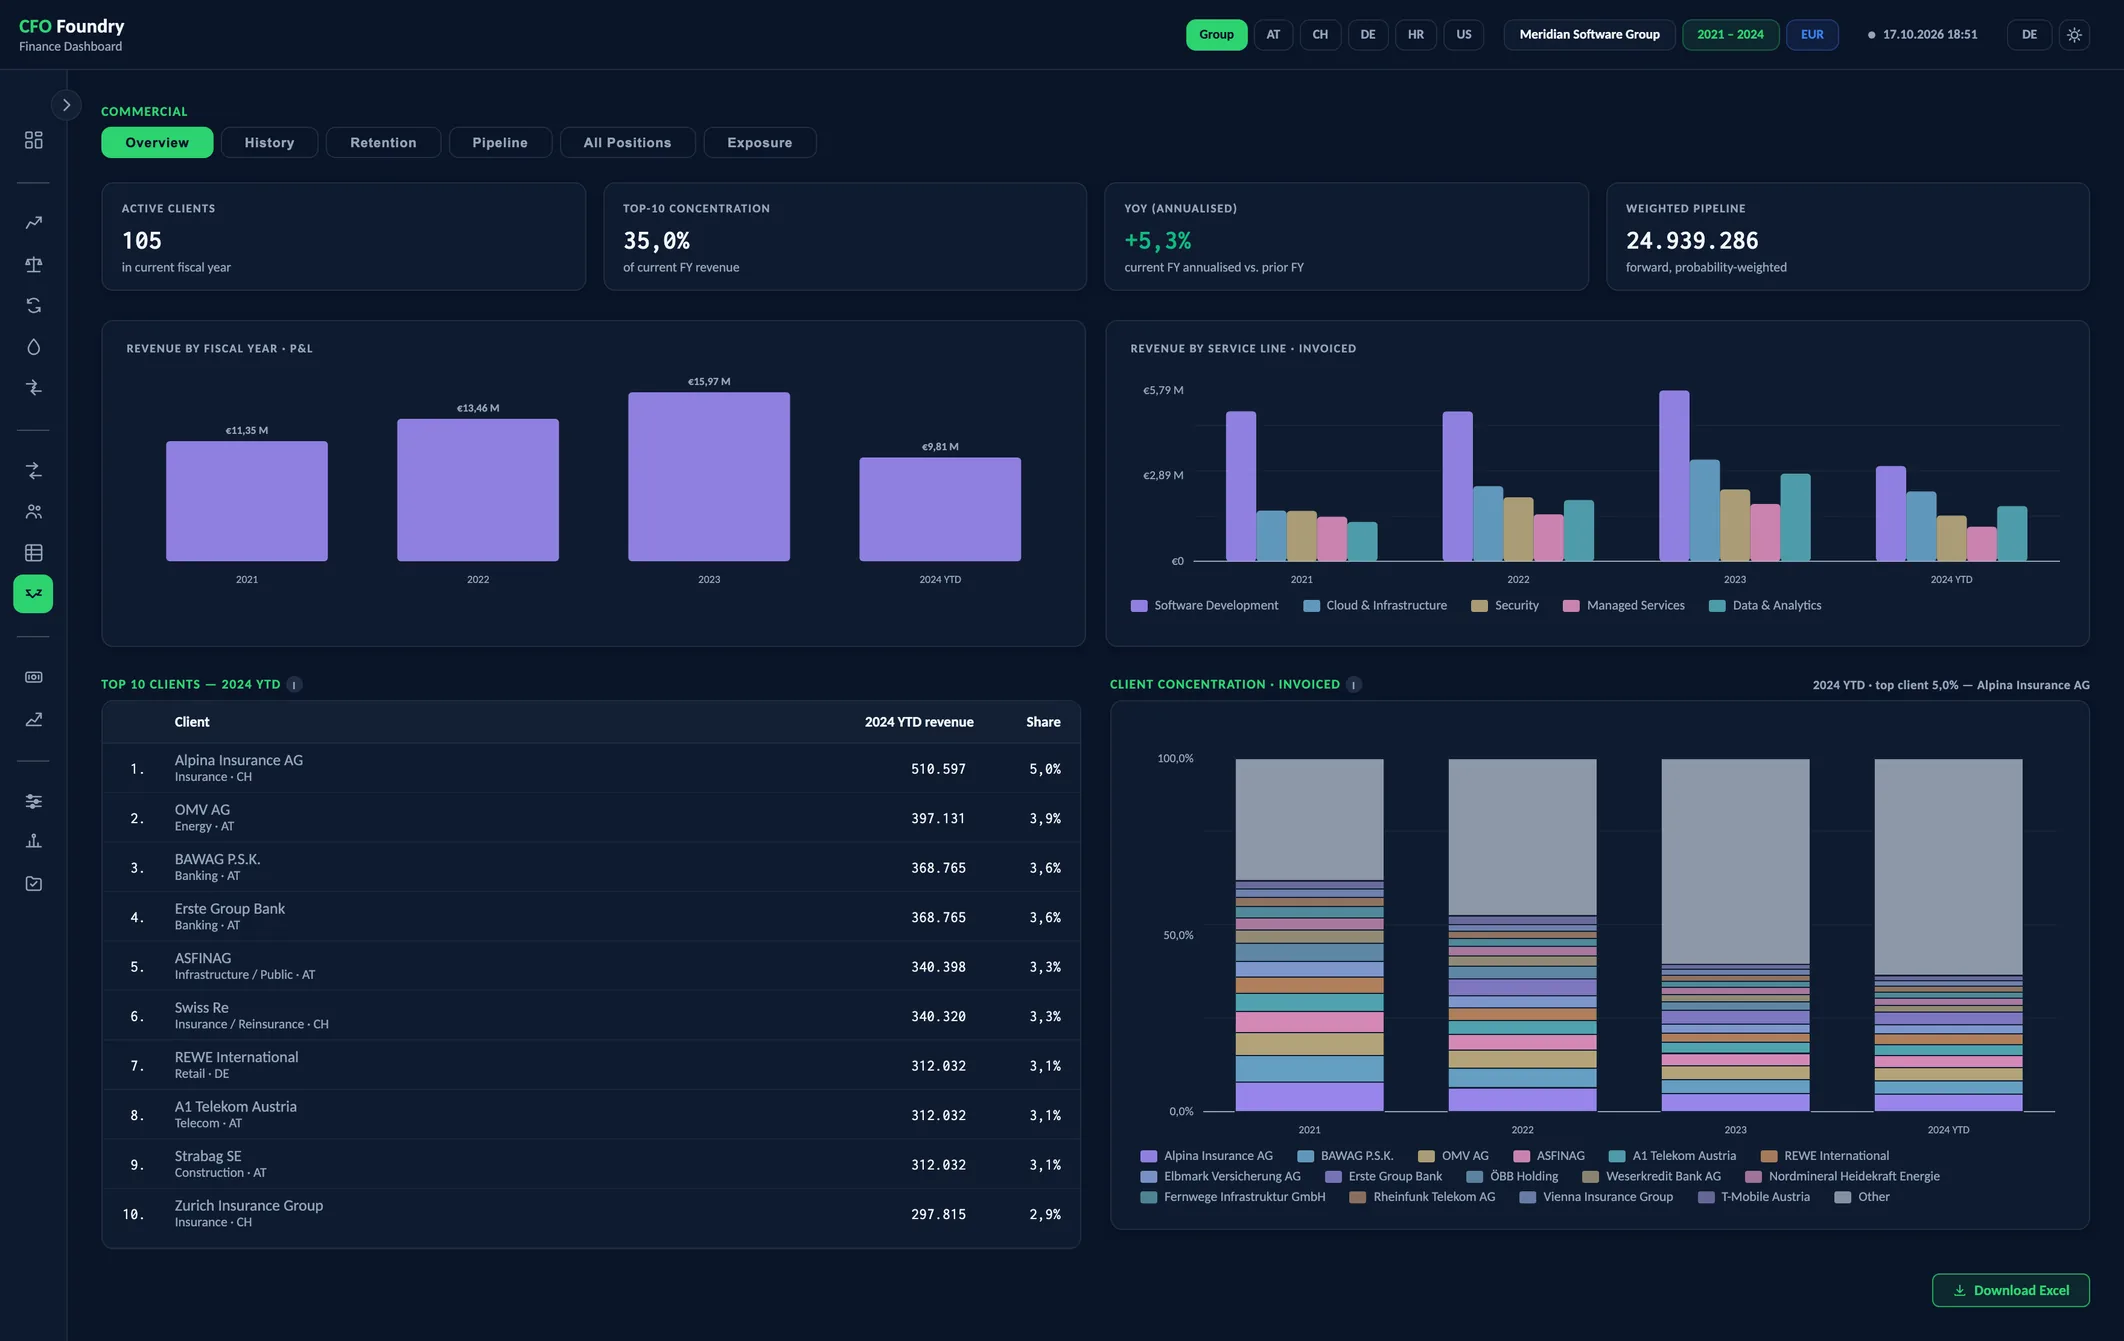Select the Alpina Insurance AG client row
The width and height of the screenshot is (2124, 1341).
591,768
